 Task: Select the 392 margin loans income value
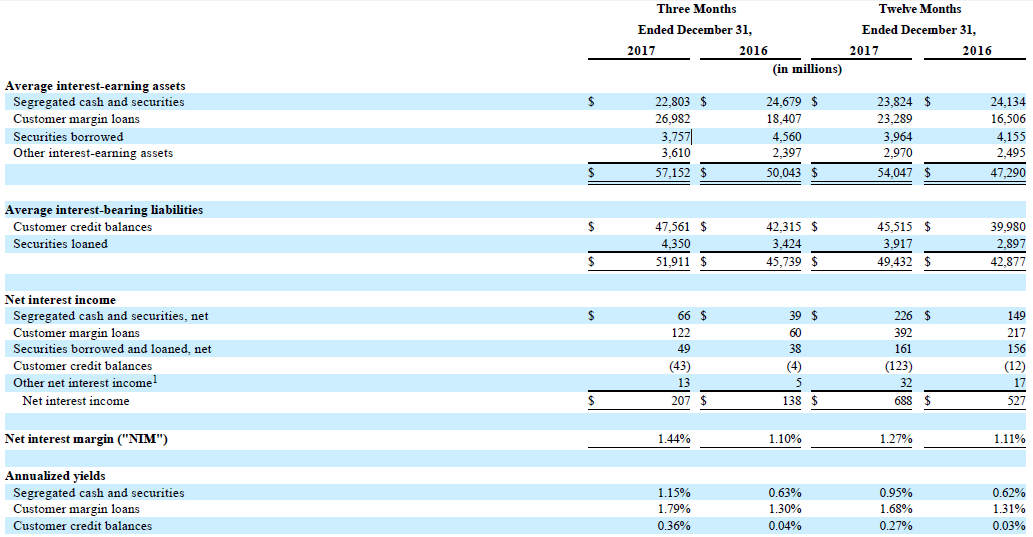click(903, 333)
